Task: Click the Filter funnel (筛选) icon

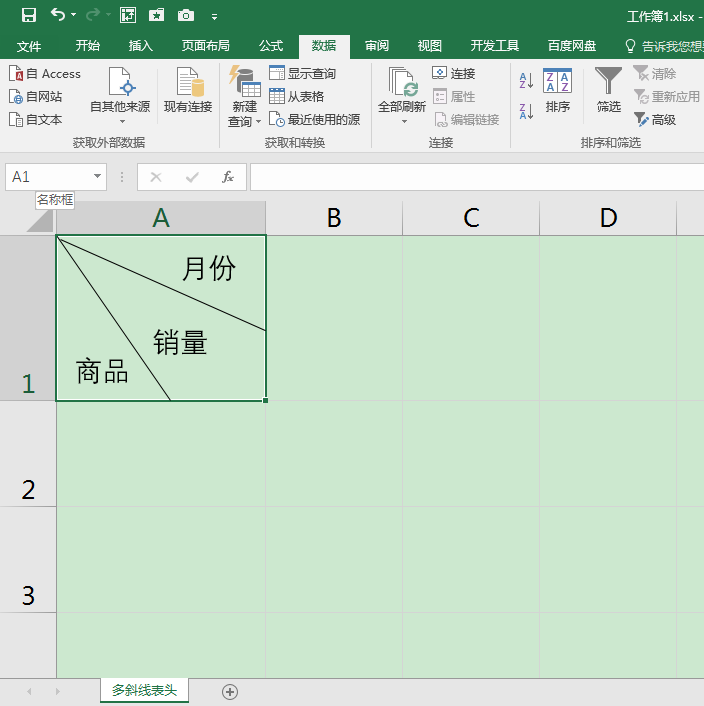Action: (x=608, y=82)
